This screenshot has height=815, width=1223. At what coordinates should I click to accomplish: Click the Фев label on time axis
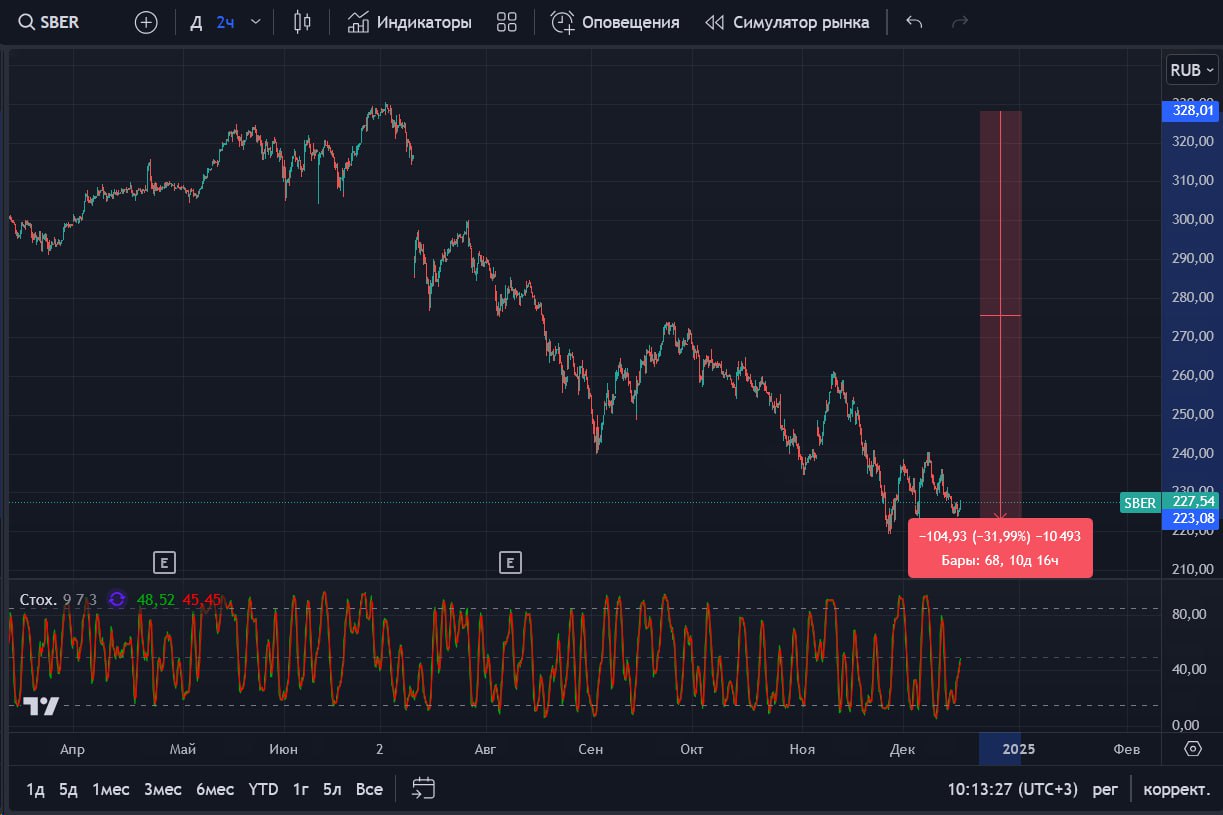[1127, 749]
